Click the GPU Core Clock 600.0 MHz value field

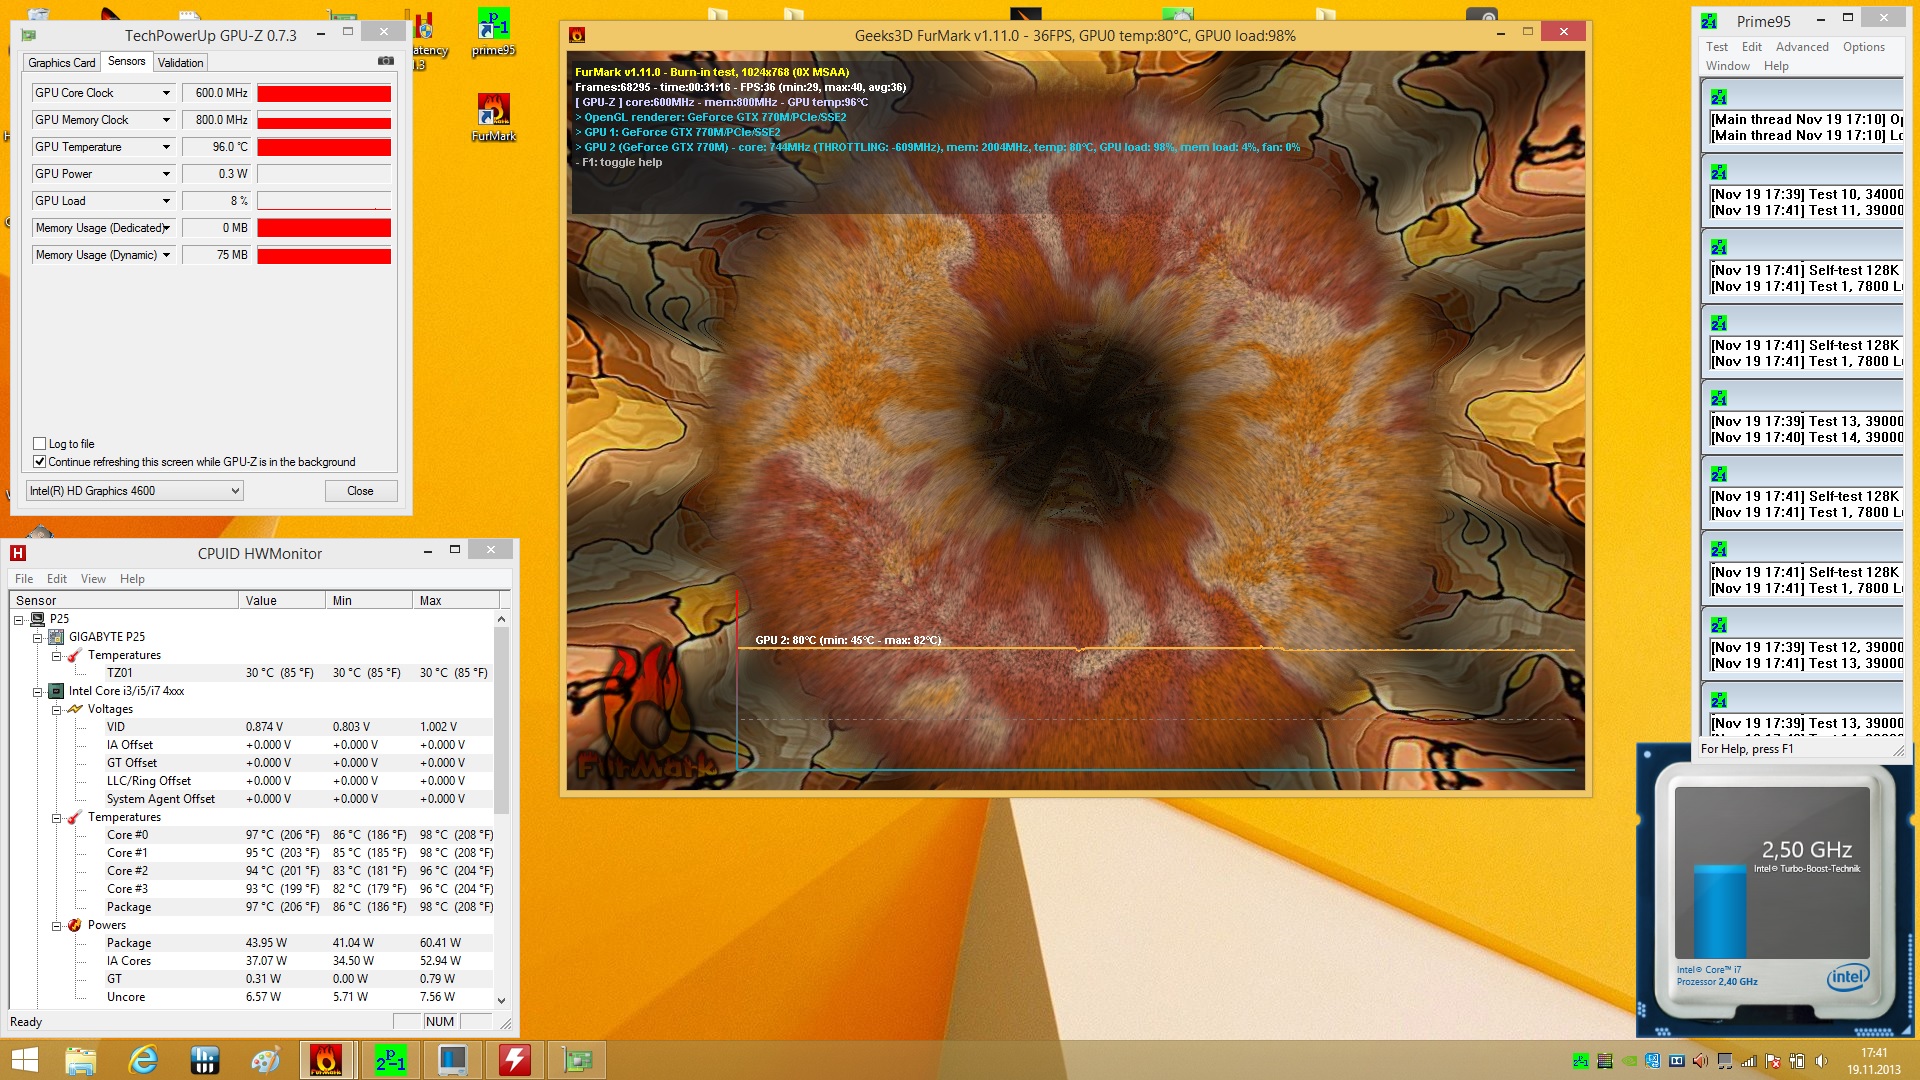(x=216, y=93)
